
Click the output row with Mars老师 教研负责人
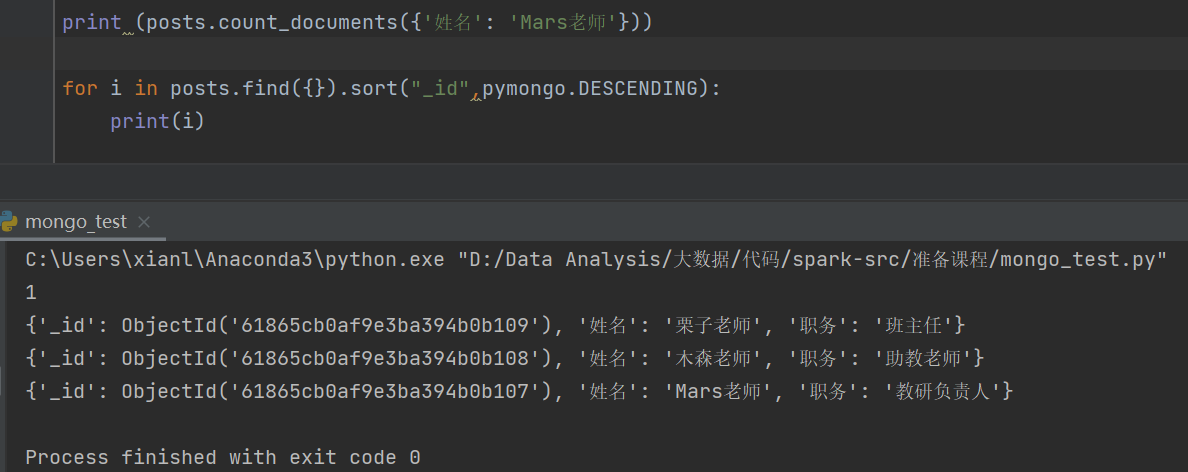(x=519, y=392)
